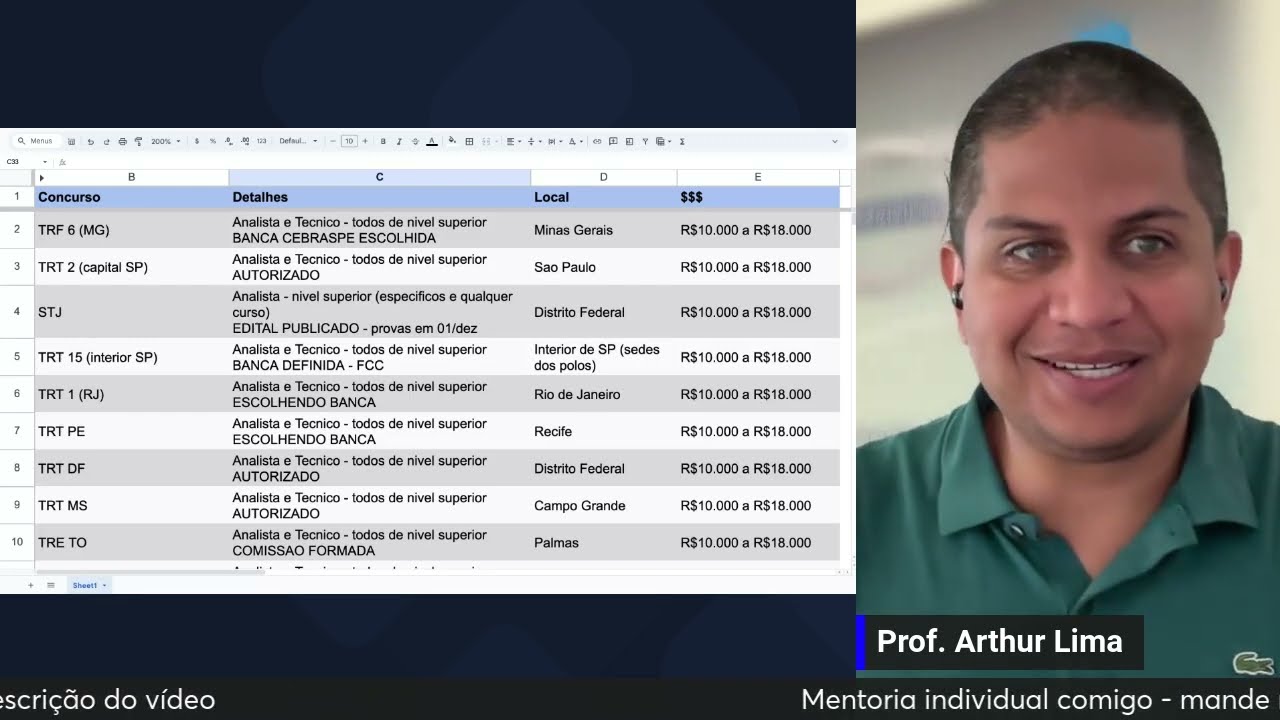
Task: Click the undo arrow icon
Action: [x=90, y=142]
